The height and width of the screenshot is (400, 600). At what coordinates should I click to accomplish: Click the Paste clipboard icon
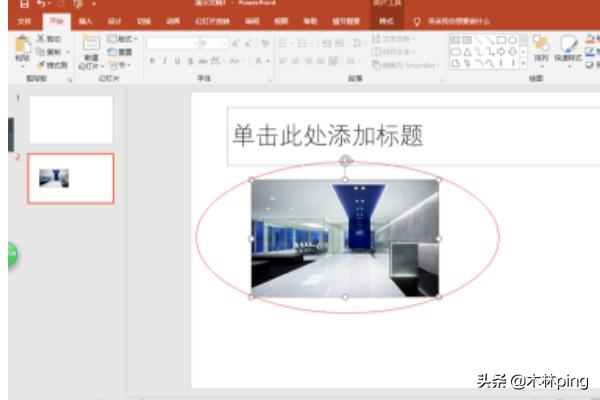tap(22, 44)
